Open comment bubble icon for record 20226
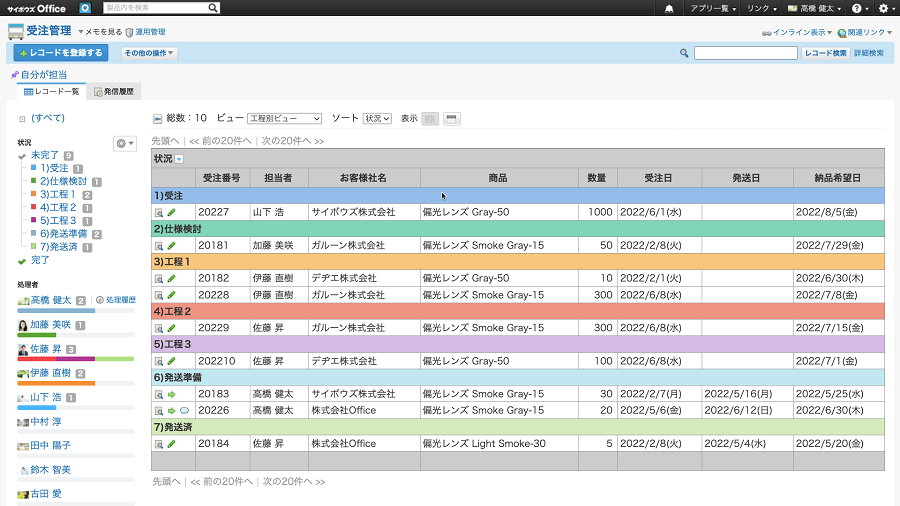Viewport: 900px width, 506px height. 184,410
